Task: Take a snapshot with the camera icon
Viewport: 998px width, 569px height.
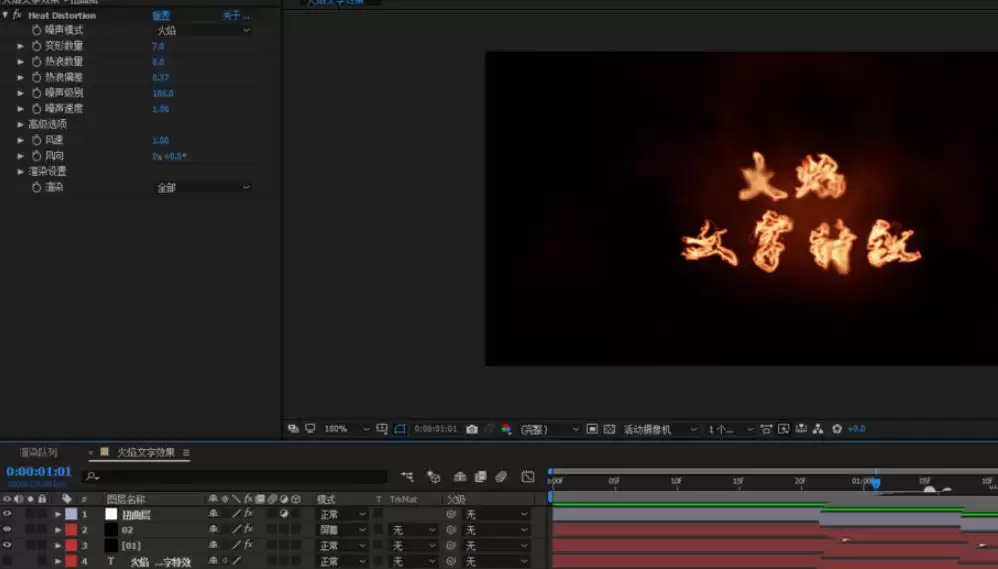Action: click(x=472, y=429)
